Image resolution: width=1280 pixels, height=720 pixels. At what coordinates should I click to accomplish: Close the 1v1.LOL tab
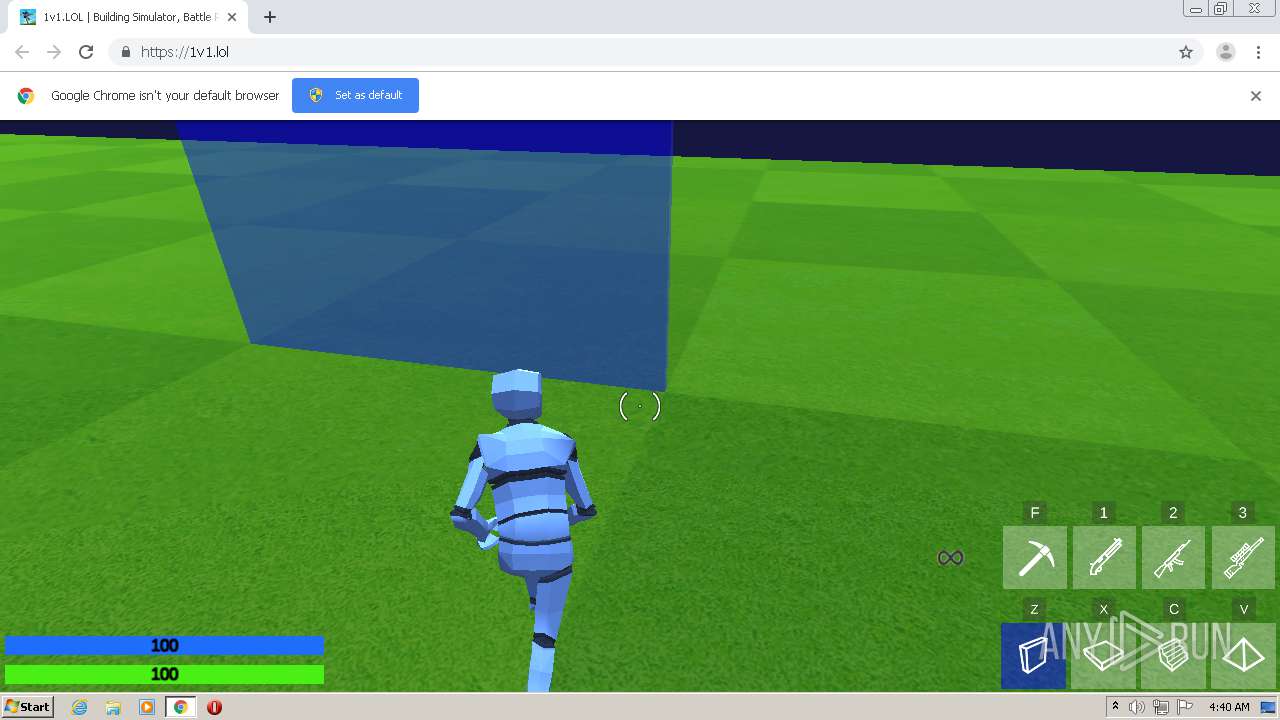[232, 17]
